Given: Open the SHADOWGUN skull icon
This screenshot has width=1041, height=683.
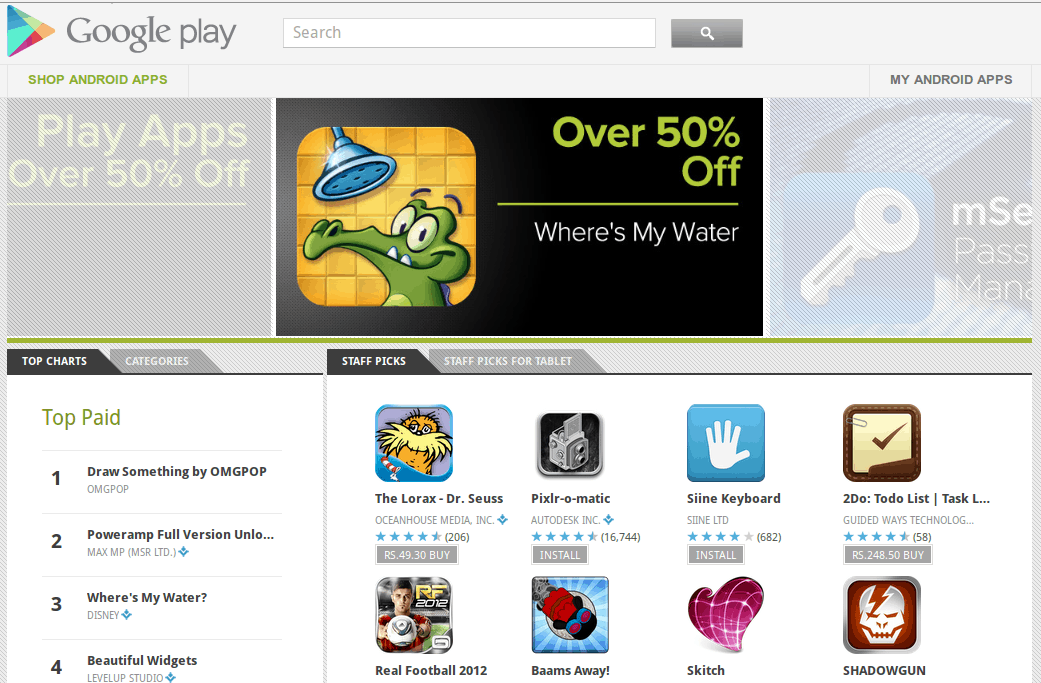Looking at the screenshot, I should point(882,615).
